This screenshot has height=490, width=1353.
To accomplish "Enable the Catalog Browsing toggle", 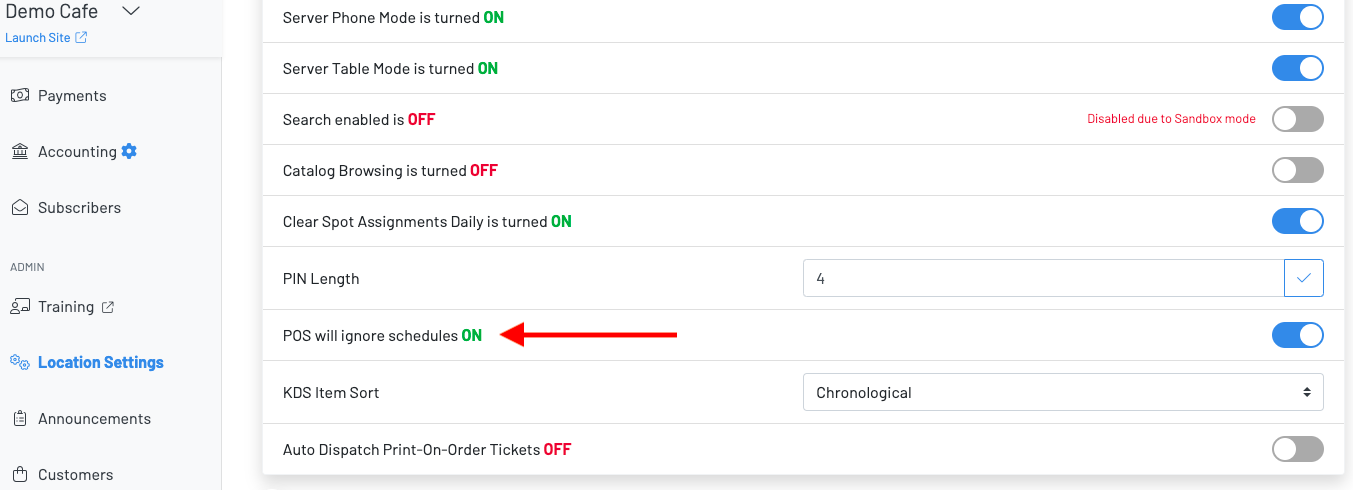I will tap(1297, 170).
